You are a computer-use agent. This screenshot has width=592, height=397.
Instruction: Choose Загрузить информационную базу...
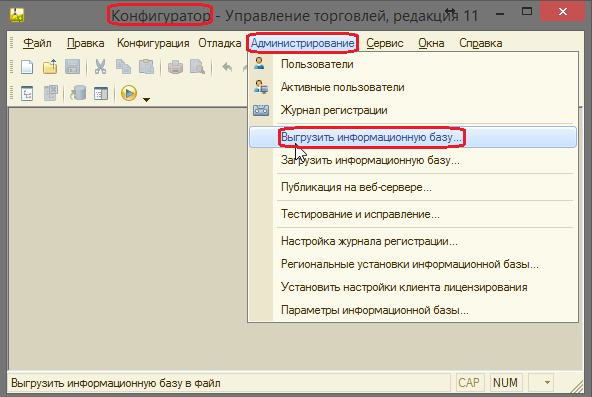413,160
